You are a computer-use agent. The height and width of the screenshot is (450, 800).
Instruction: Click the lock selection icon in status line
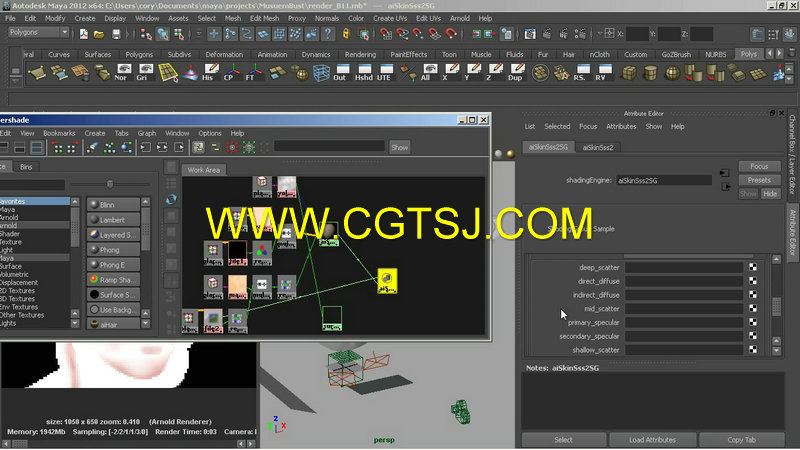tap(346, 34)
